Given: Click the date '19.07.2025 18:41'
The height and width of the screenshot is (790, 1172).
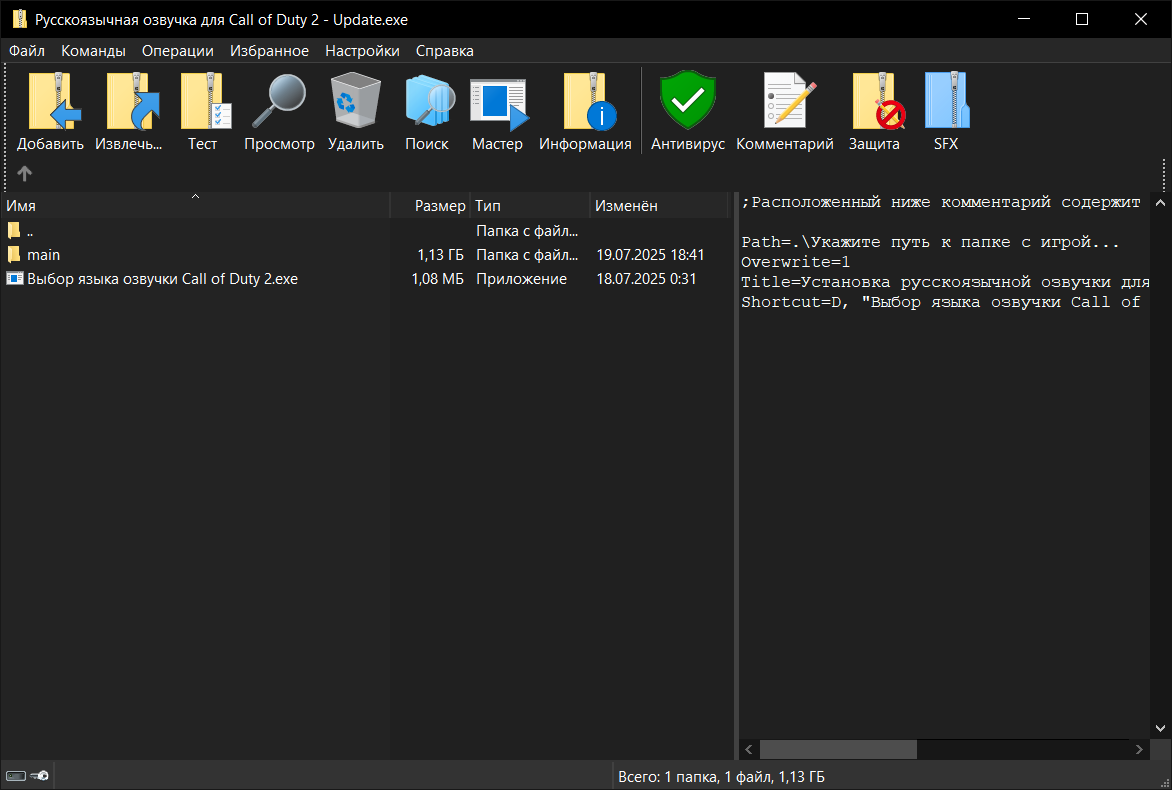Looking at the screenshot, I should pyautogui.click(x=650, y=255).
